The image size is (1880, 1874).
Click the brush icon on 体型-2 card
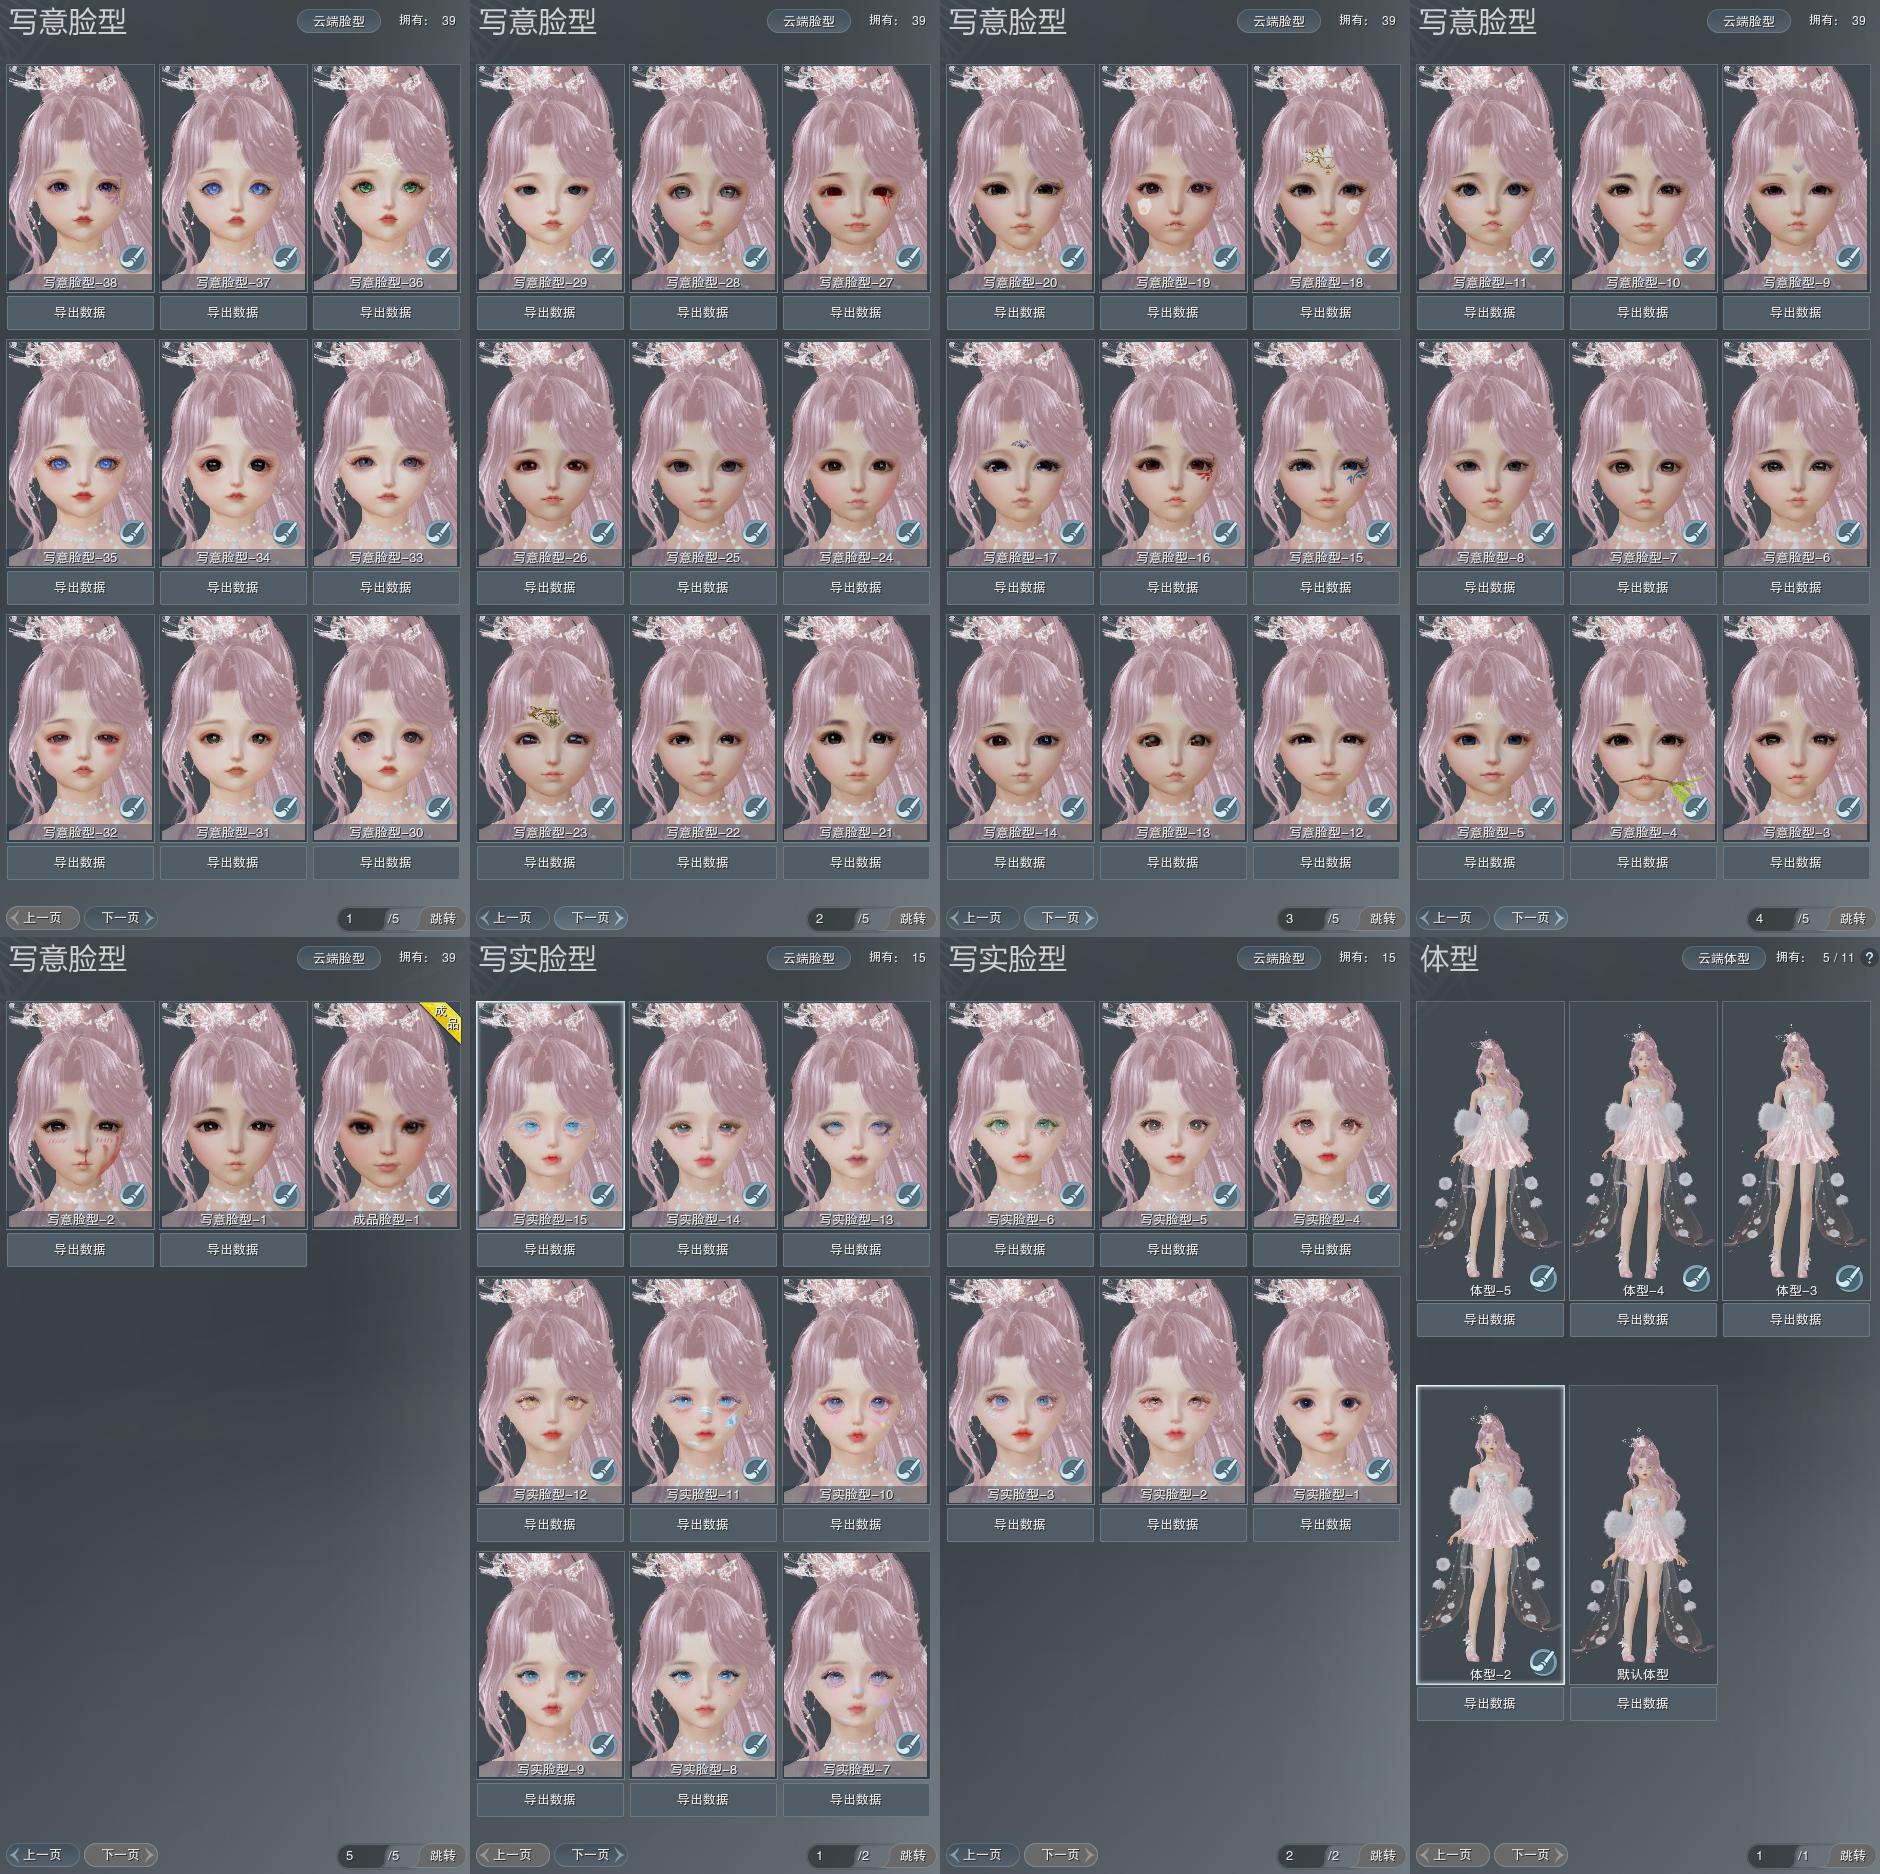pos(1543,1662)
